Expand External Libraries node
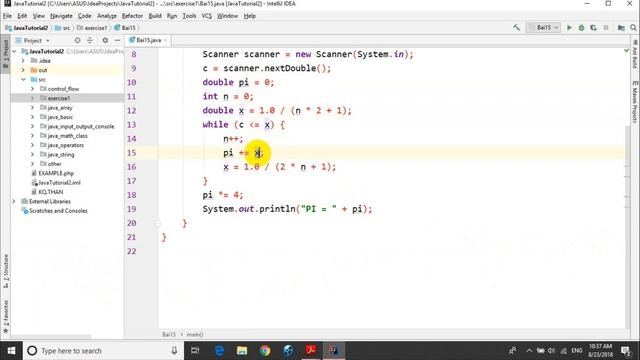 click(x=14, y=201)
